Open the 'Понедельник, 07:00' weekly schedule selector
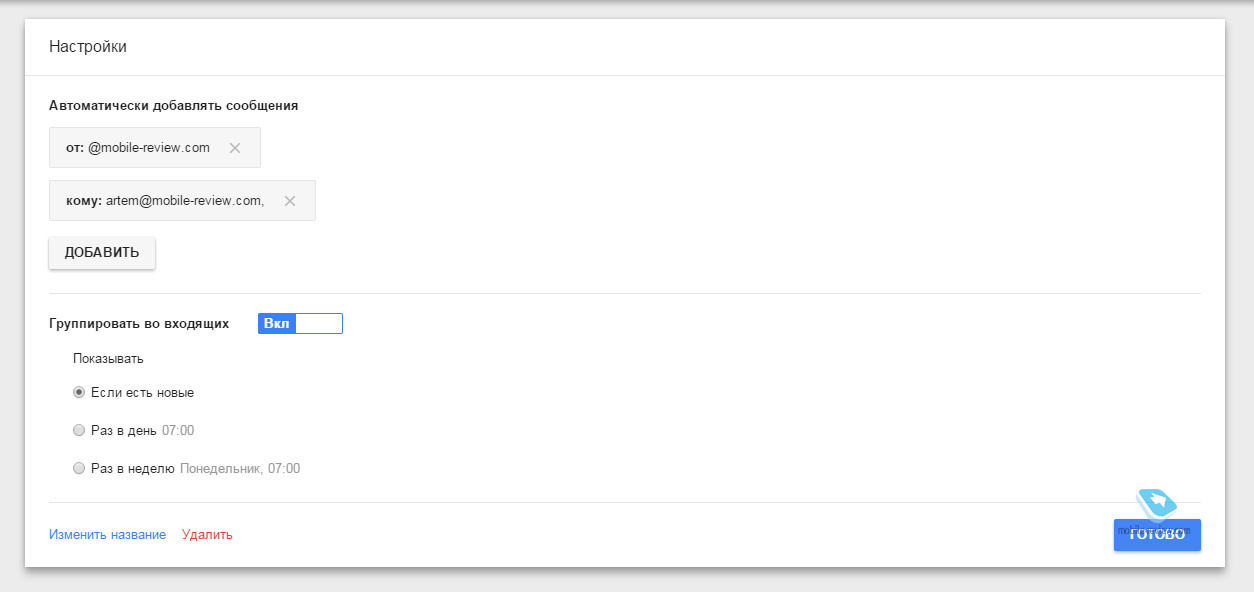 [240, 468]
